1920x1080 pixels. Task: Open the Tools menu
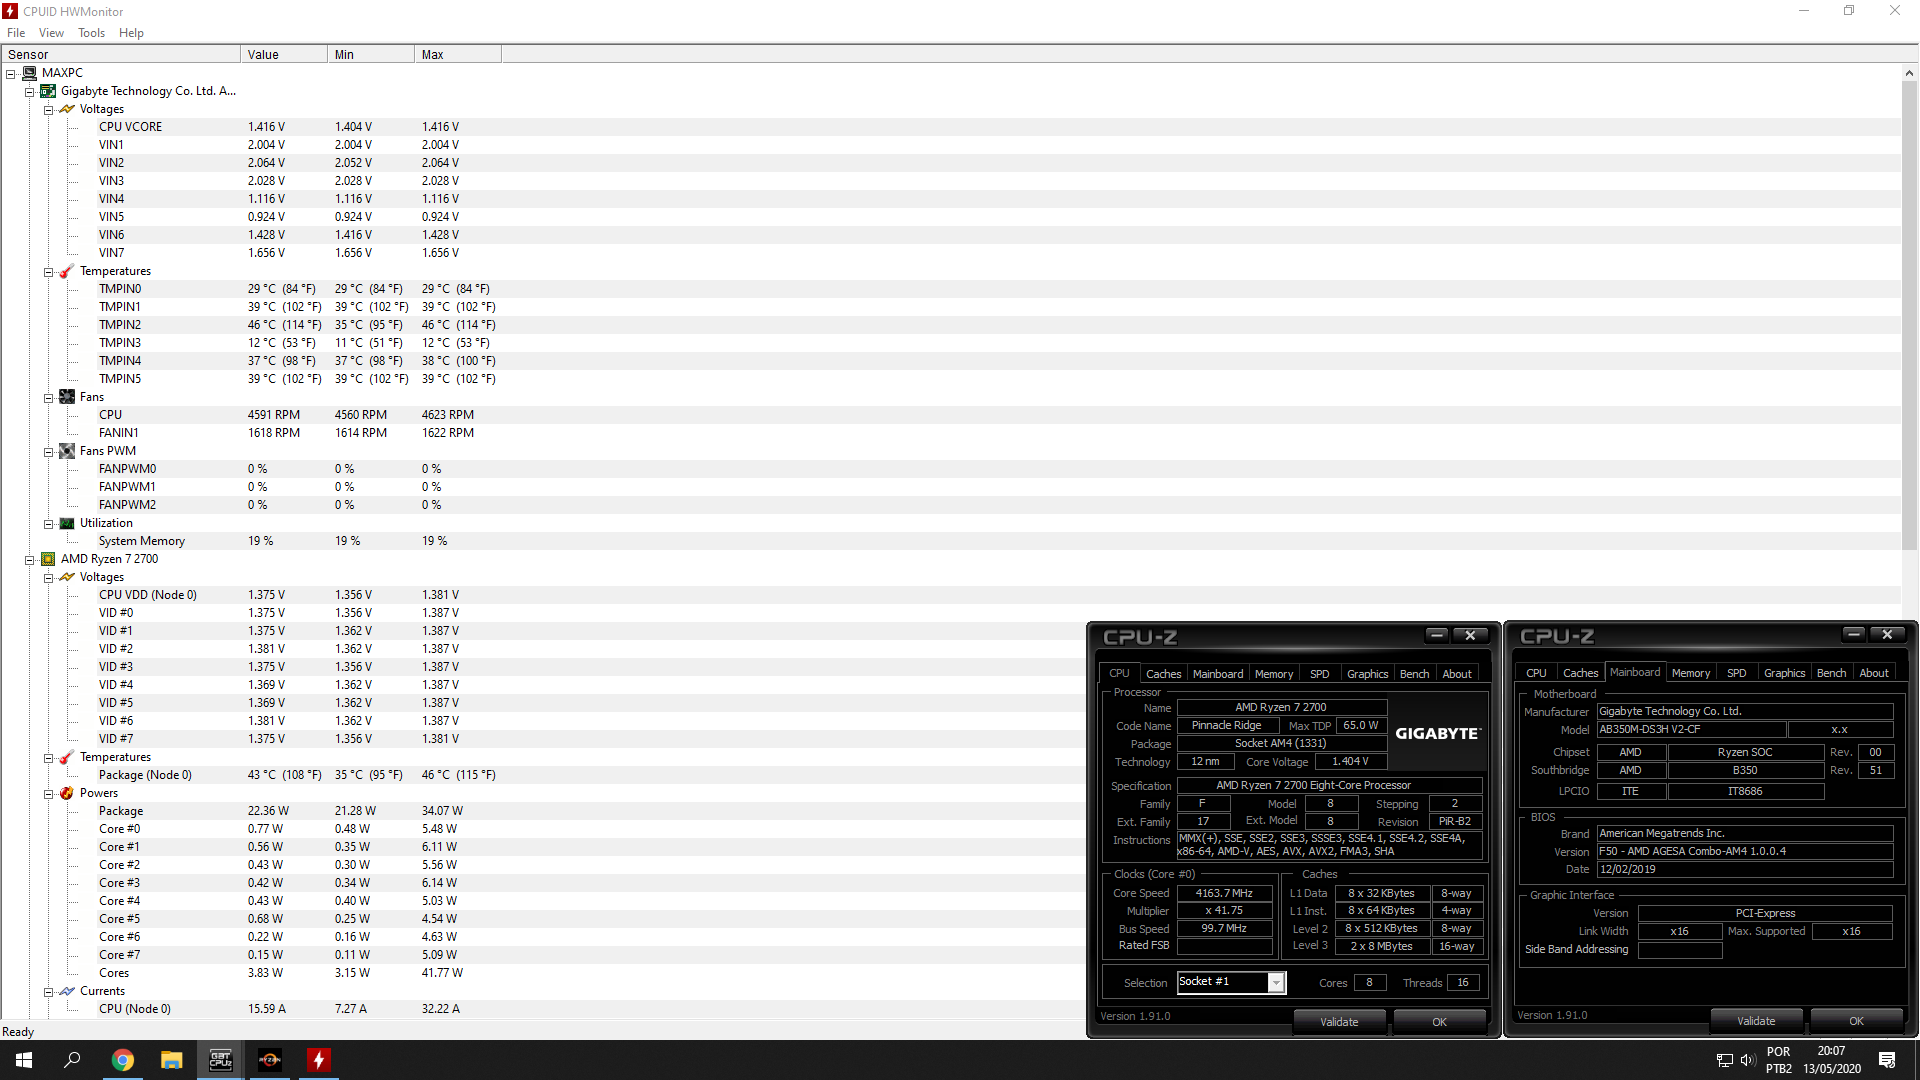[91, 33]
